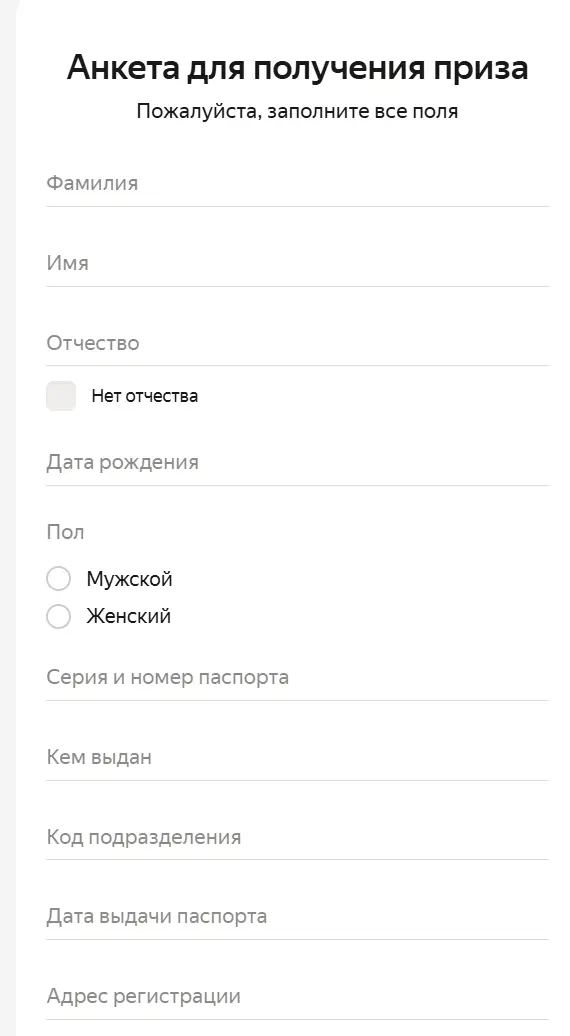Focus the Адрес регистрации field

[x=297, y=997]
